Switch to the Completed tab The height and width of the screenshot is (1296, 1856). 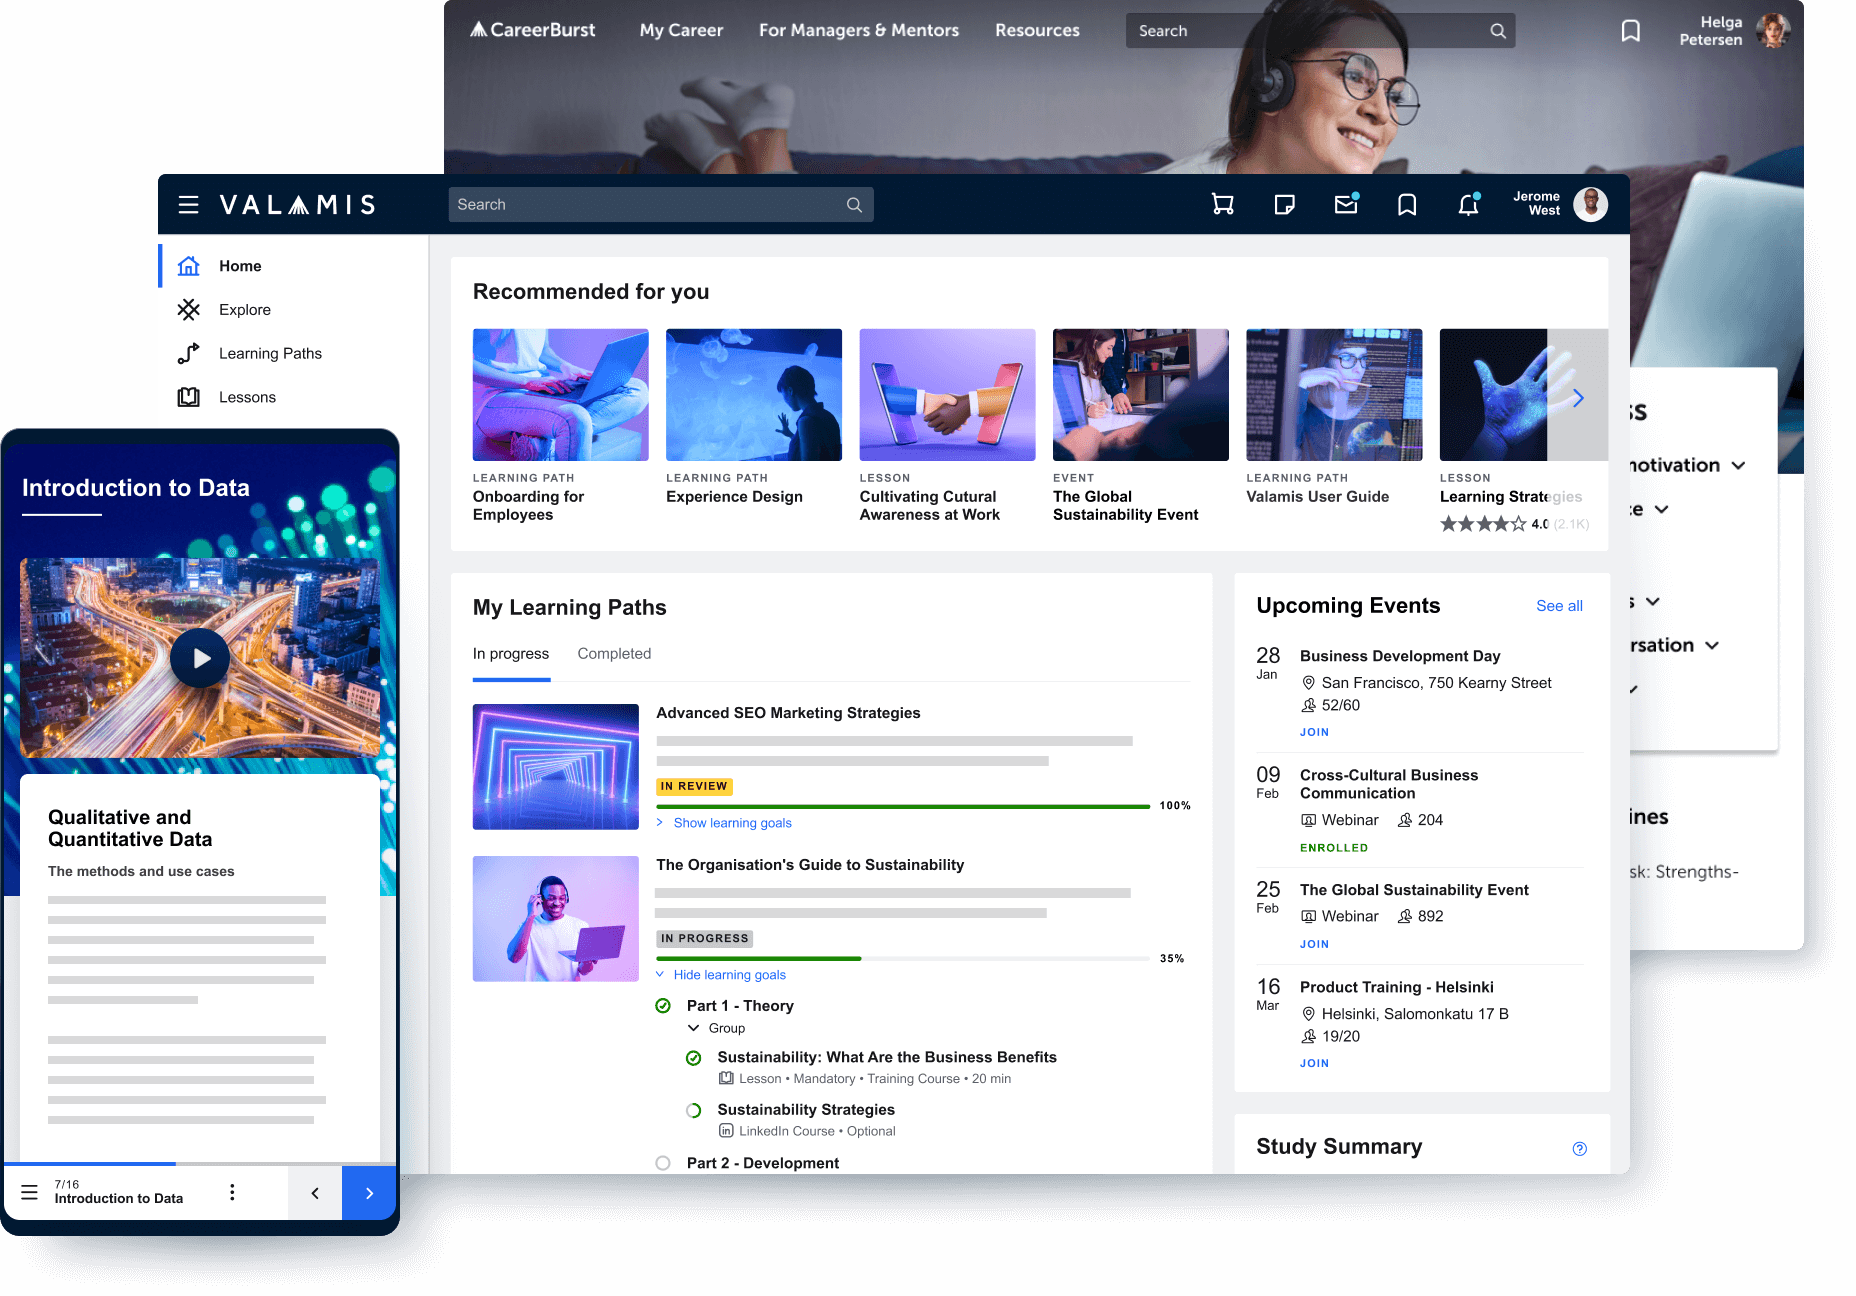tap(614, 654)
